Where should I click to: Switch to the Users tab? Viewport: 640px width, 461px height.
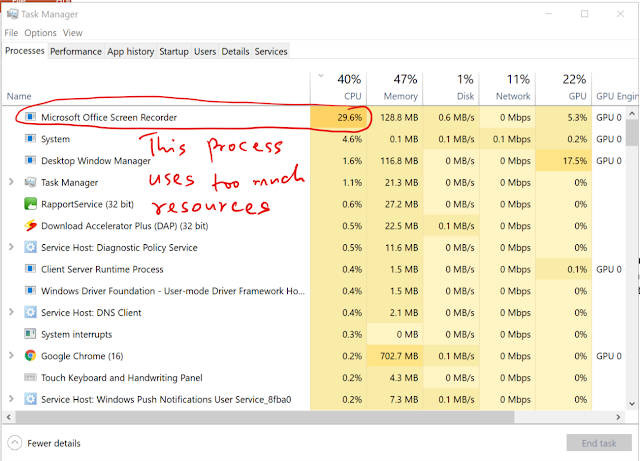205,51
